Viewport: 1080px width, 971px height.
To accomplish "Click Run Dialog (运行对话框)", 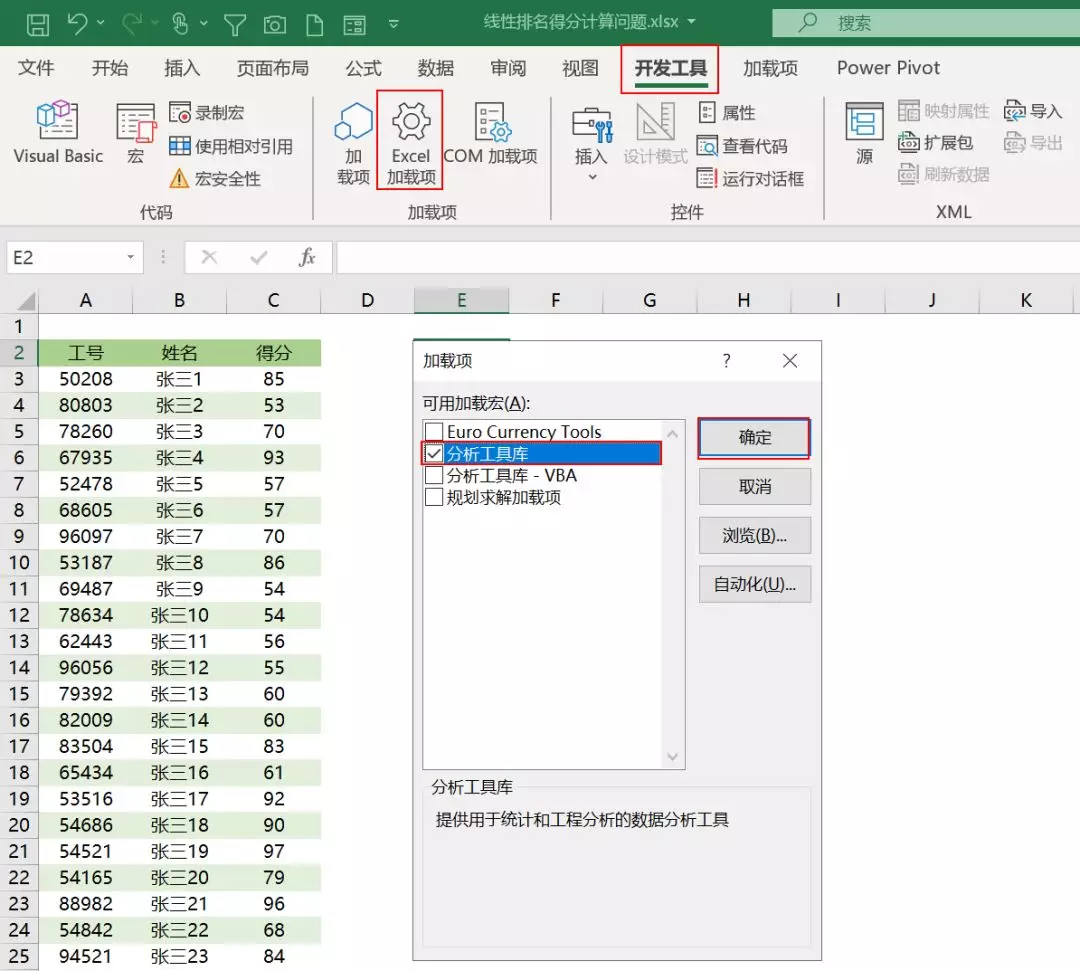I will [751, 179].
